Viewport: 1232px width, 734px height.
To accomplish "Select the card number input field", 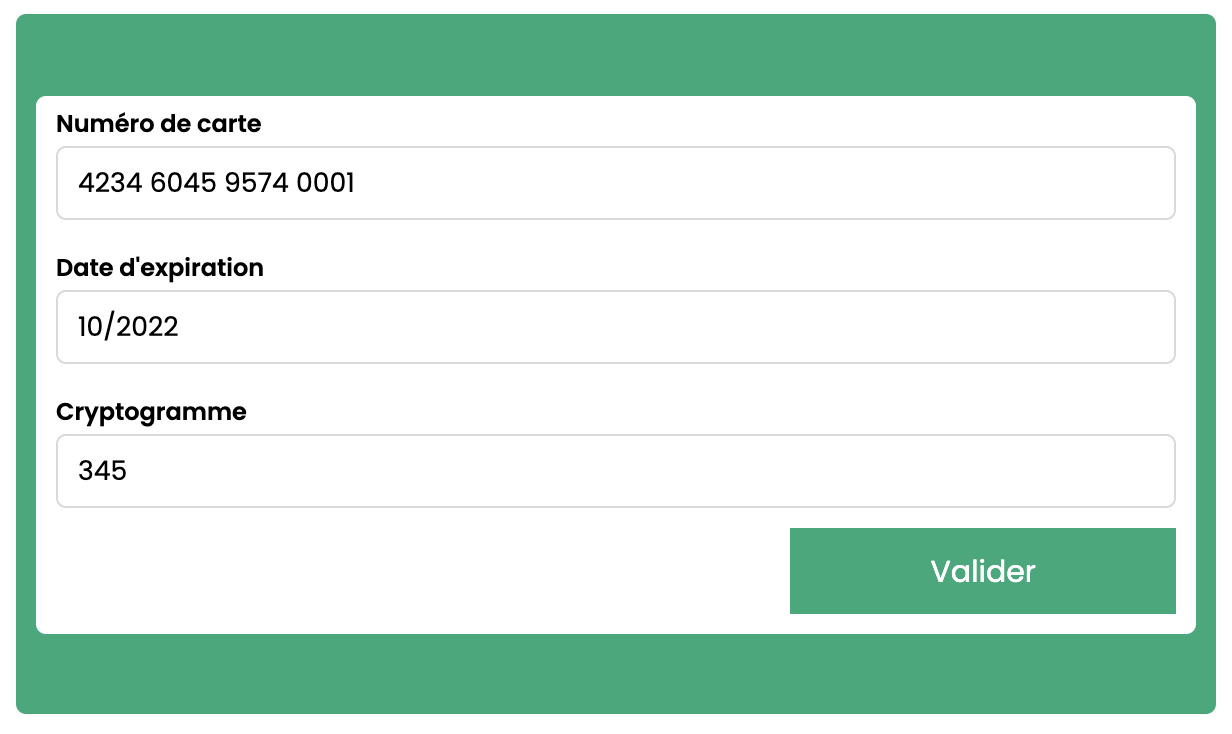I will click(x=615, y=182).
